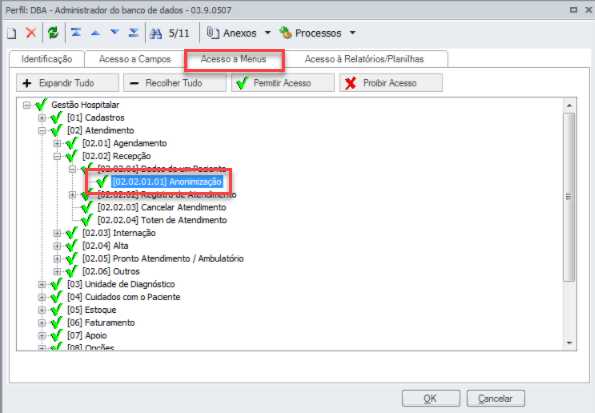Click the Cancelar button

tap(496, 399)
